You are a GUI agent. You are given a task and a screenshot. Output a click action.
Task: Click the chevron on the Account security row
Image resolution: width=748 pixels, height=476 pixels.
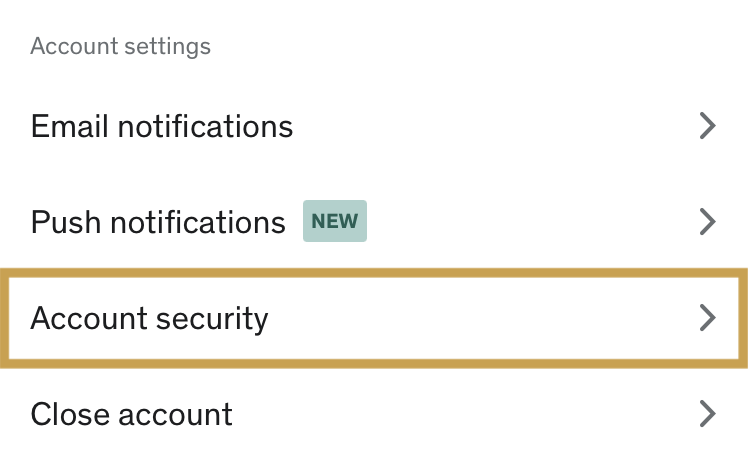pyautogui.click(x=708, y=318)
